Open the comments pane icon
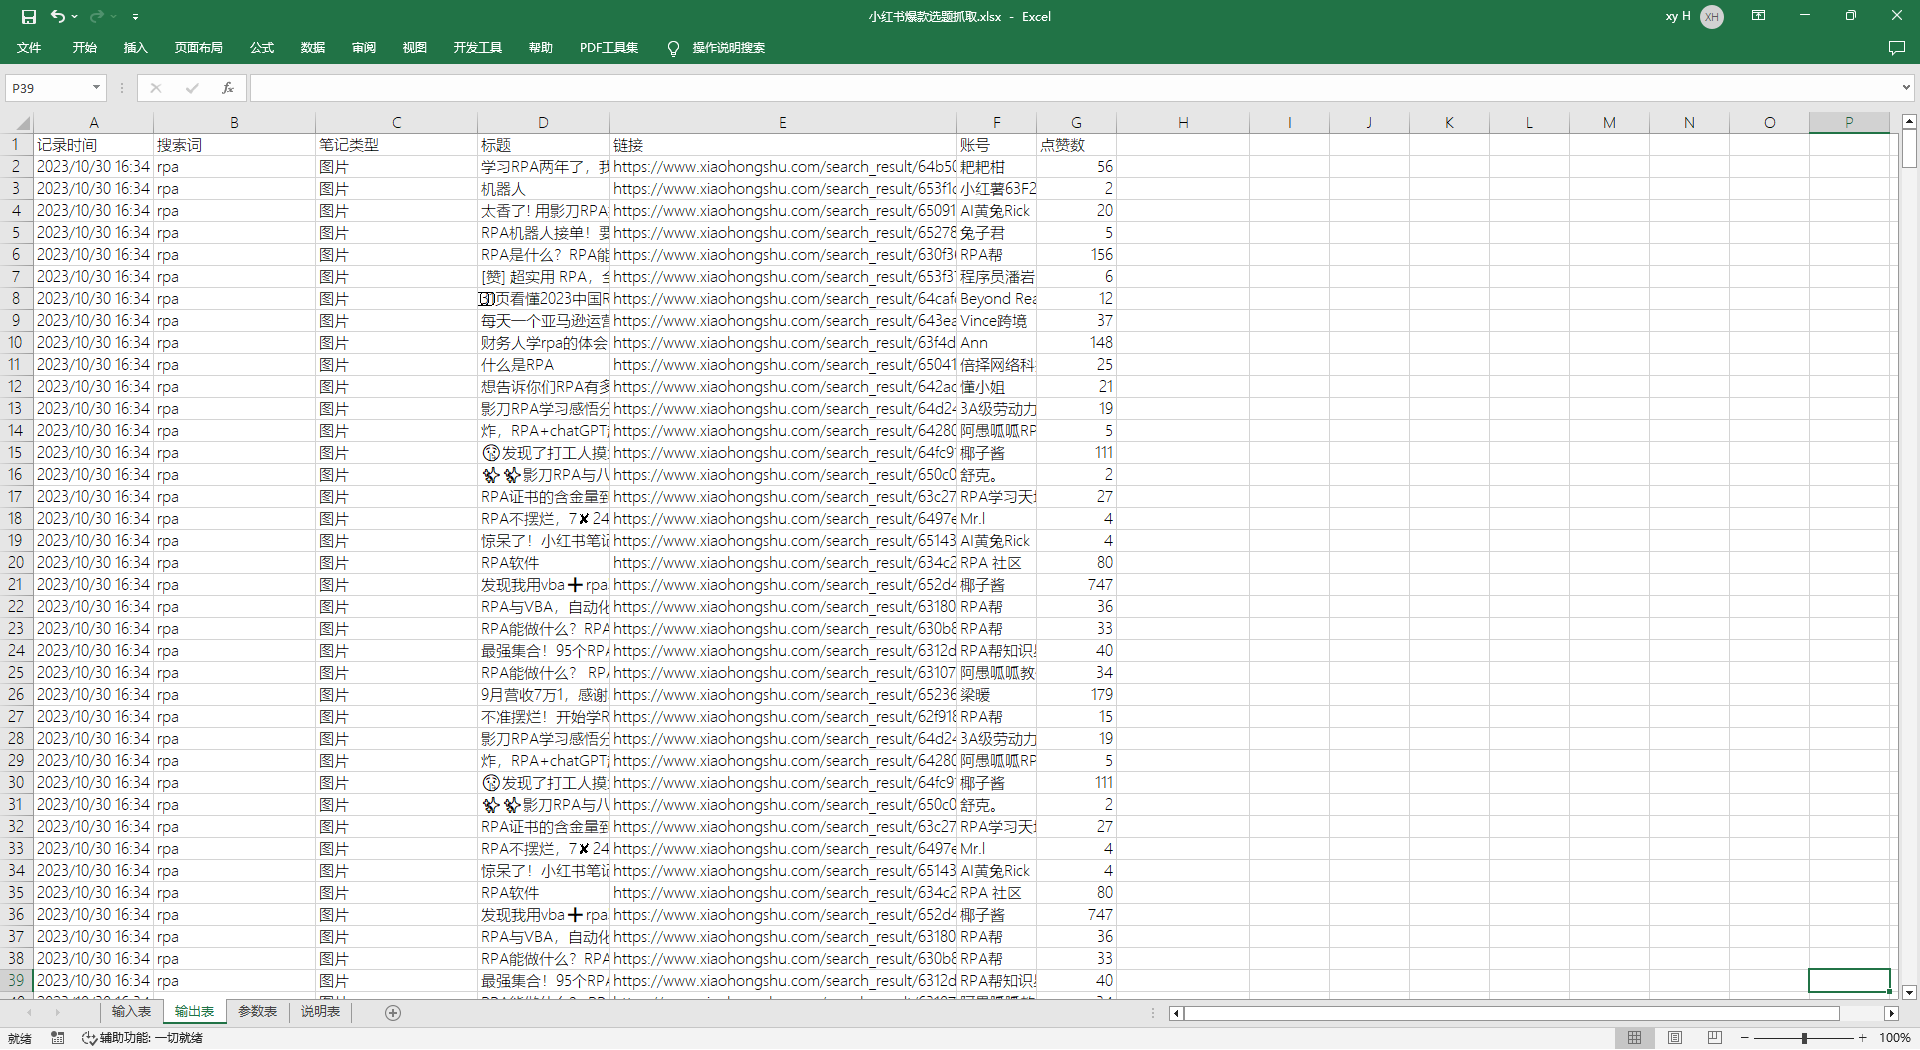 (1896, 48)
